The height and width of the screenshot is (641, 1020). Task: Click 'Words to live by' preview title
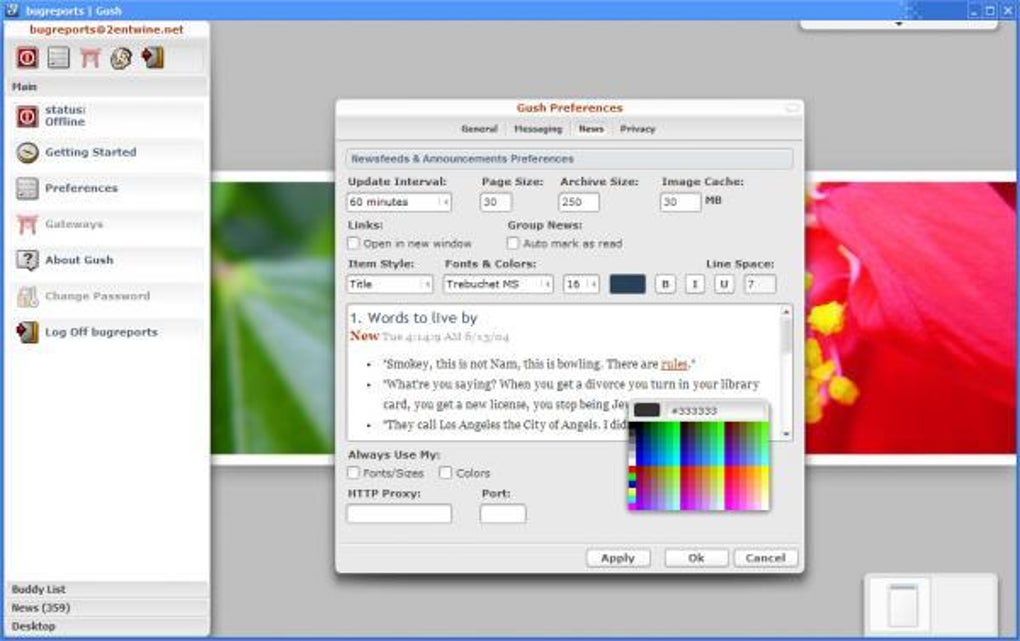(422, 318)
